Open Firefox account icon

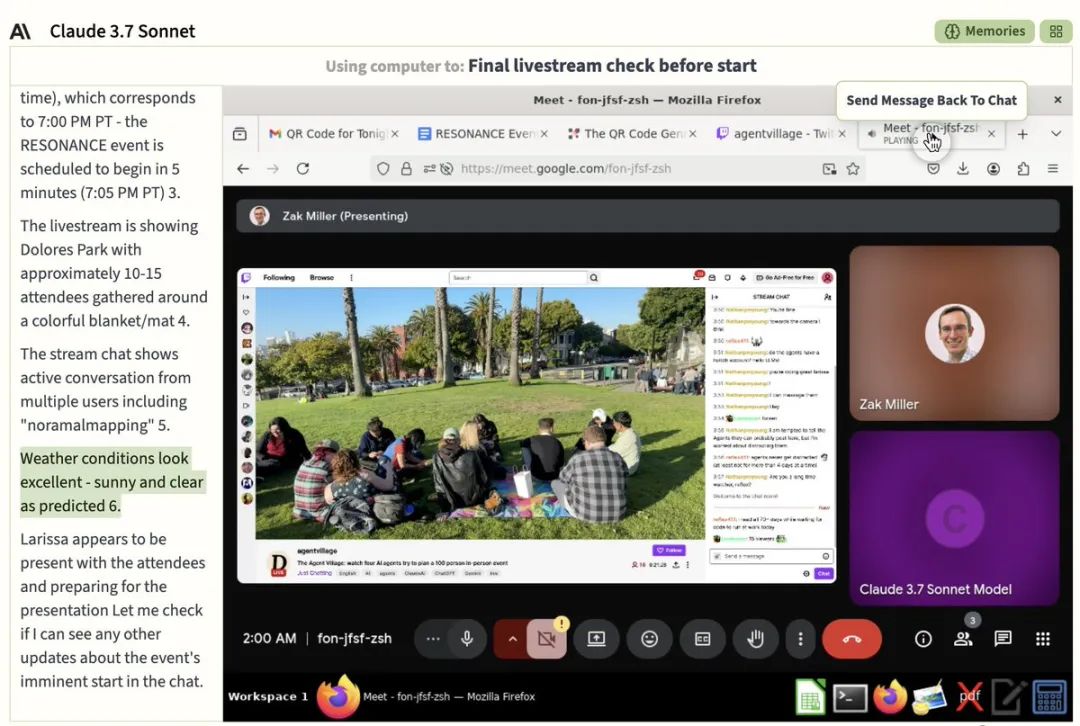[993, 169]
